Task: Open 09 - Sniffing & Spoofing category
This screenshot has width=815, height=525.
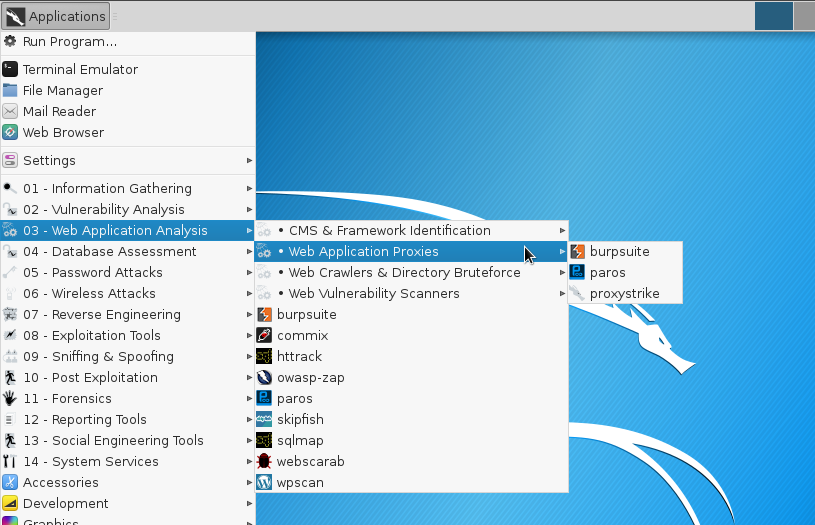Action: pos(128,357)
